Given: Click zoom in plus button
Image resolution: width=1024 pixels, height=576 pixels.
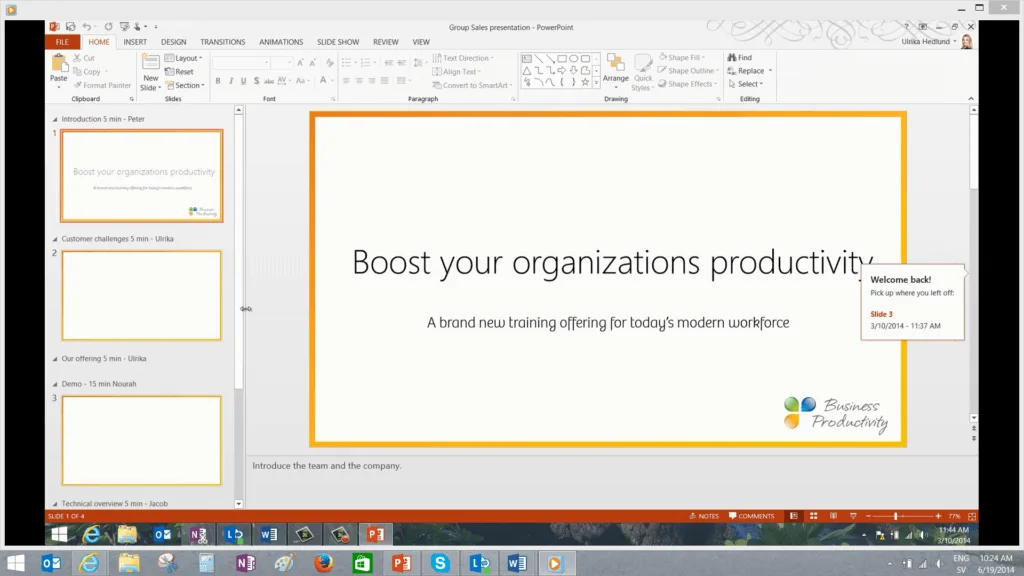Looking at the screenshot, I should pyautogui.click(x=938, y=516).
